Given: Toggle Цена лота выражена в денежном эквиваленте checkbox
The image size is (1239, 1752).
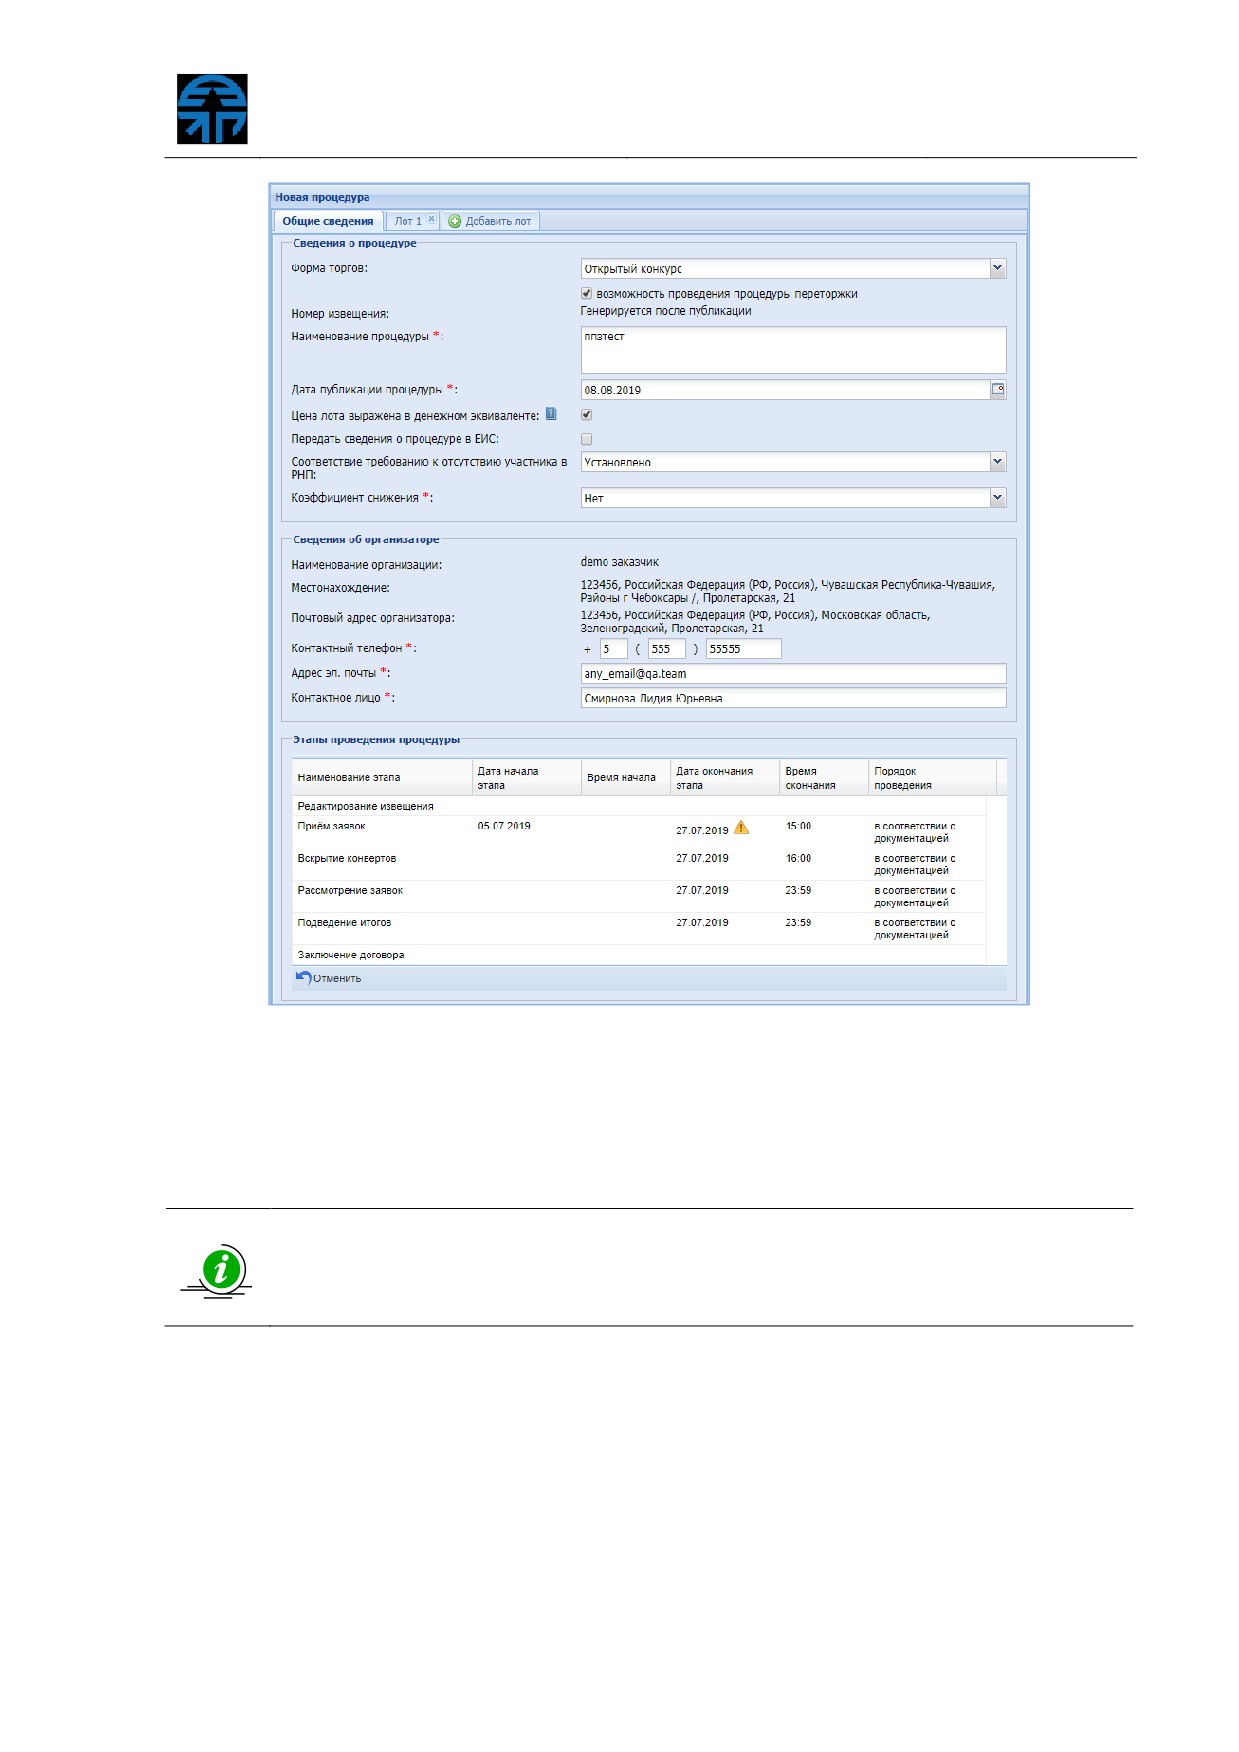Looking at the screenshot, I should 586,414.
